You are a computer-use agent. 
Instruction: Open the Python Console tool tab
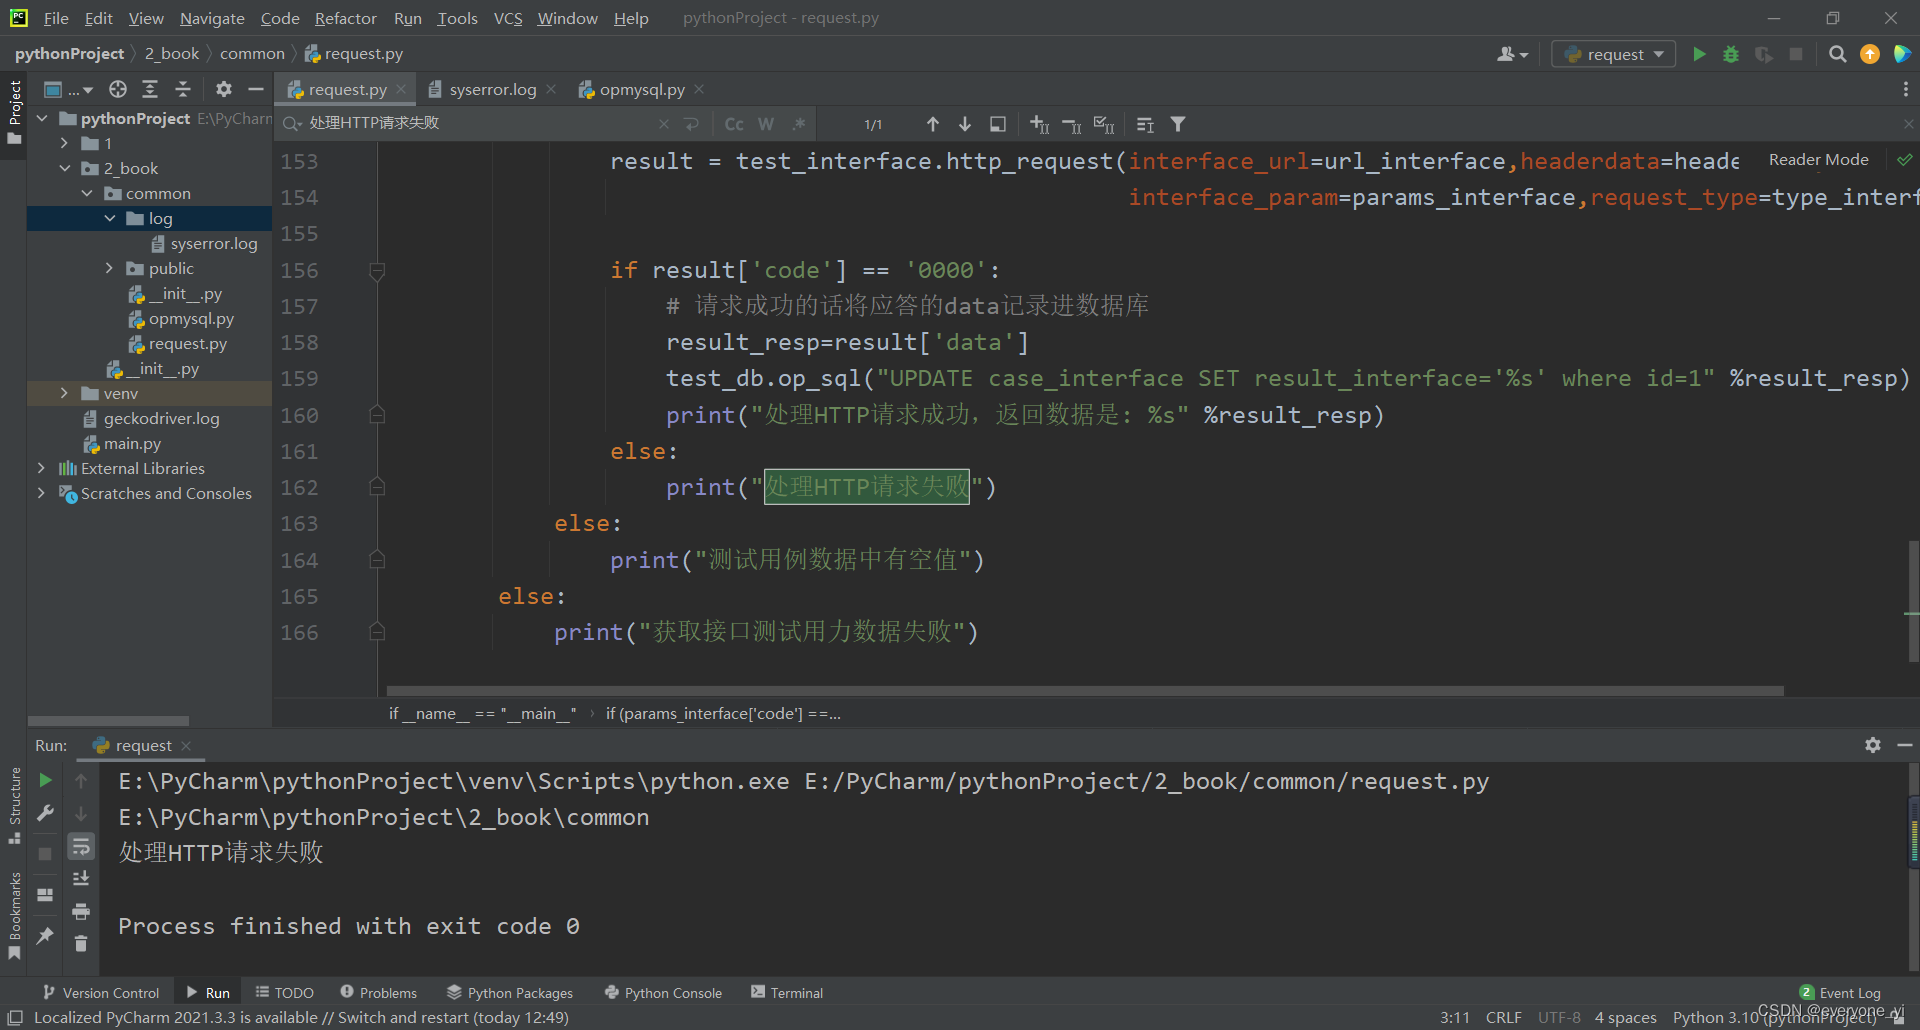tap(663, 992)
